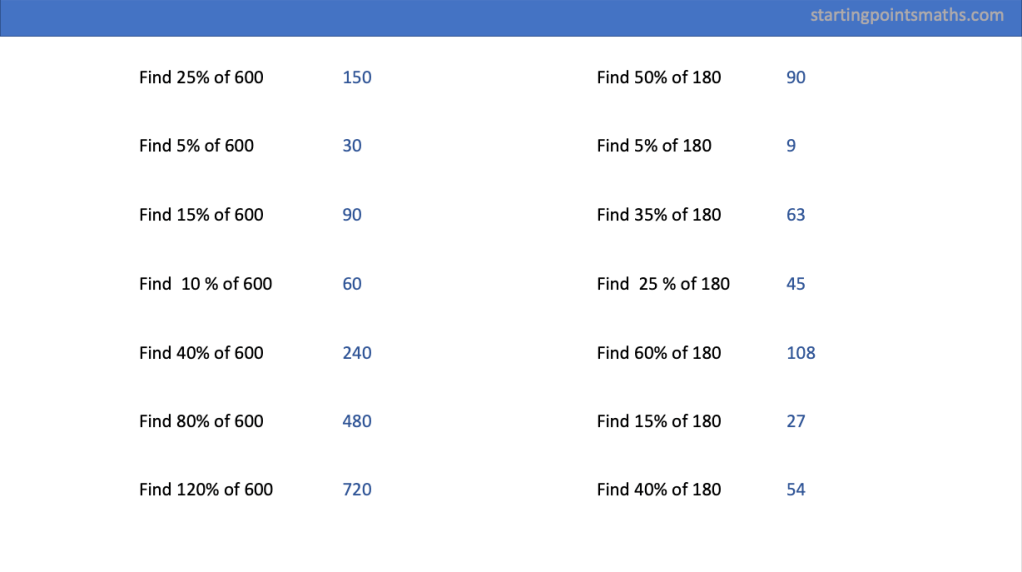
Task: Click the 'Find 10 % of 600' text
Action: 205,284
